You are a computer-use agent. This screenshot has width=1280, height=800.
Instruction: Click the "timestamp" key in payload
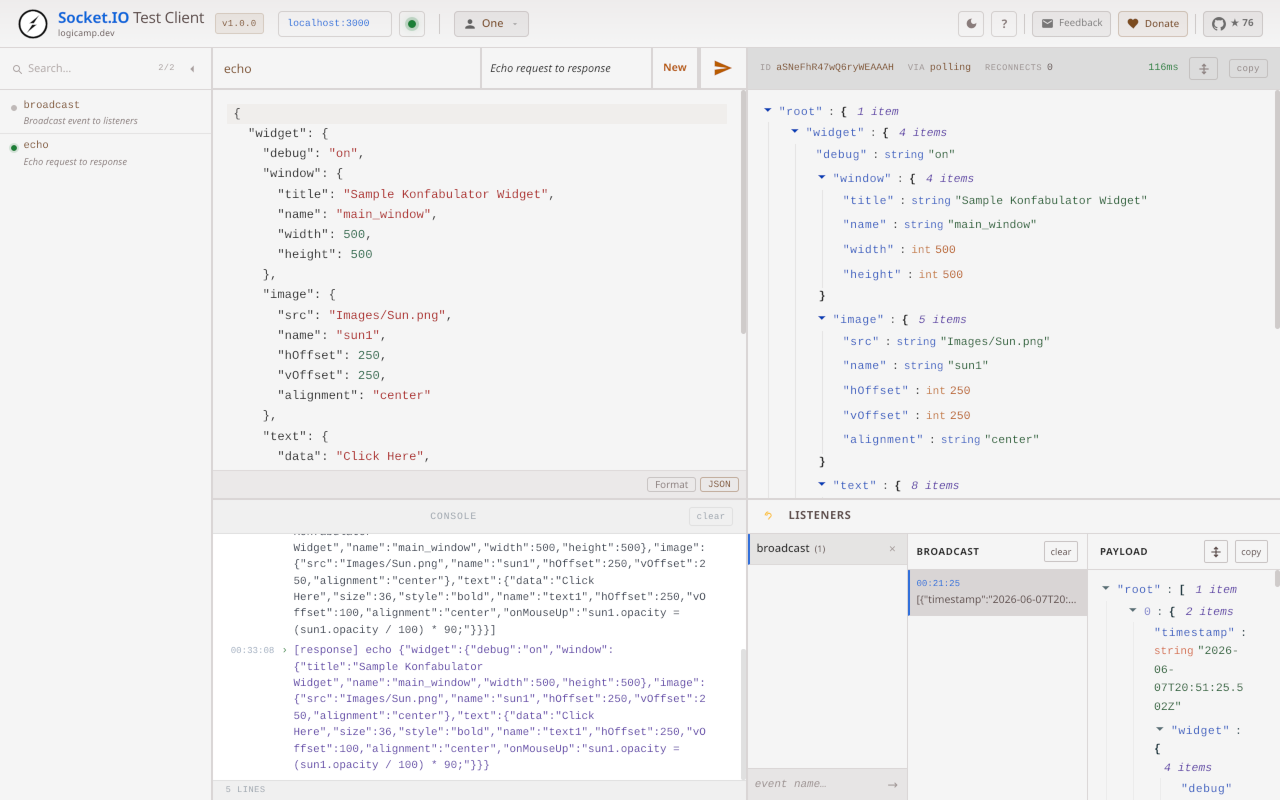(x=1194, y=632)
